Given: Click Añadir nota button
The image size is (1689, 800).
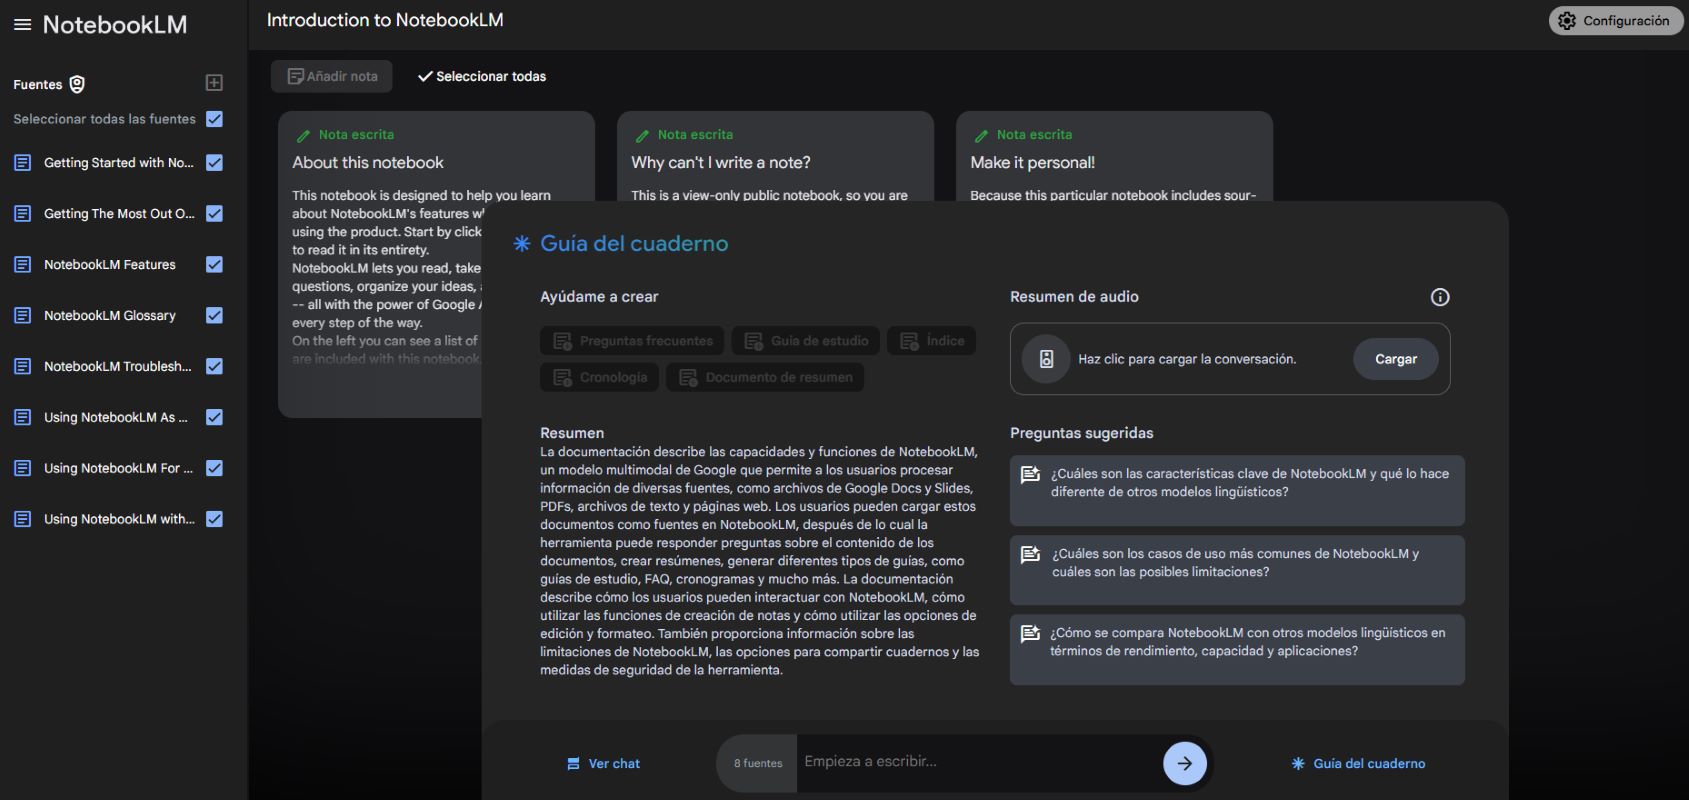Looking at the screenshot, I should 332,76.
